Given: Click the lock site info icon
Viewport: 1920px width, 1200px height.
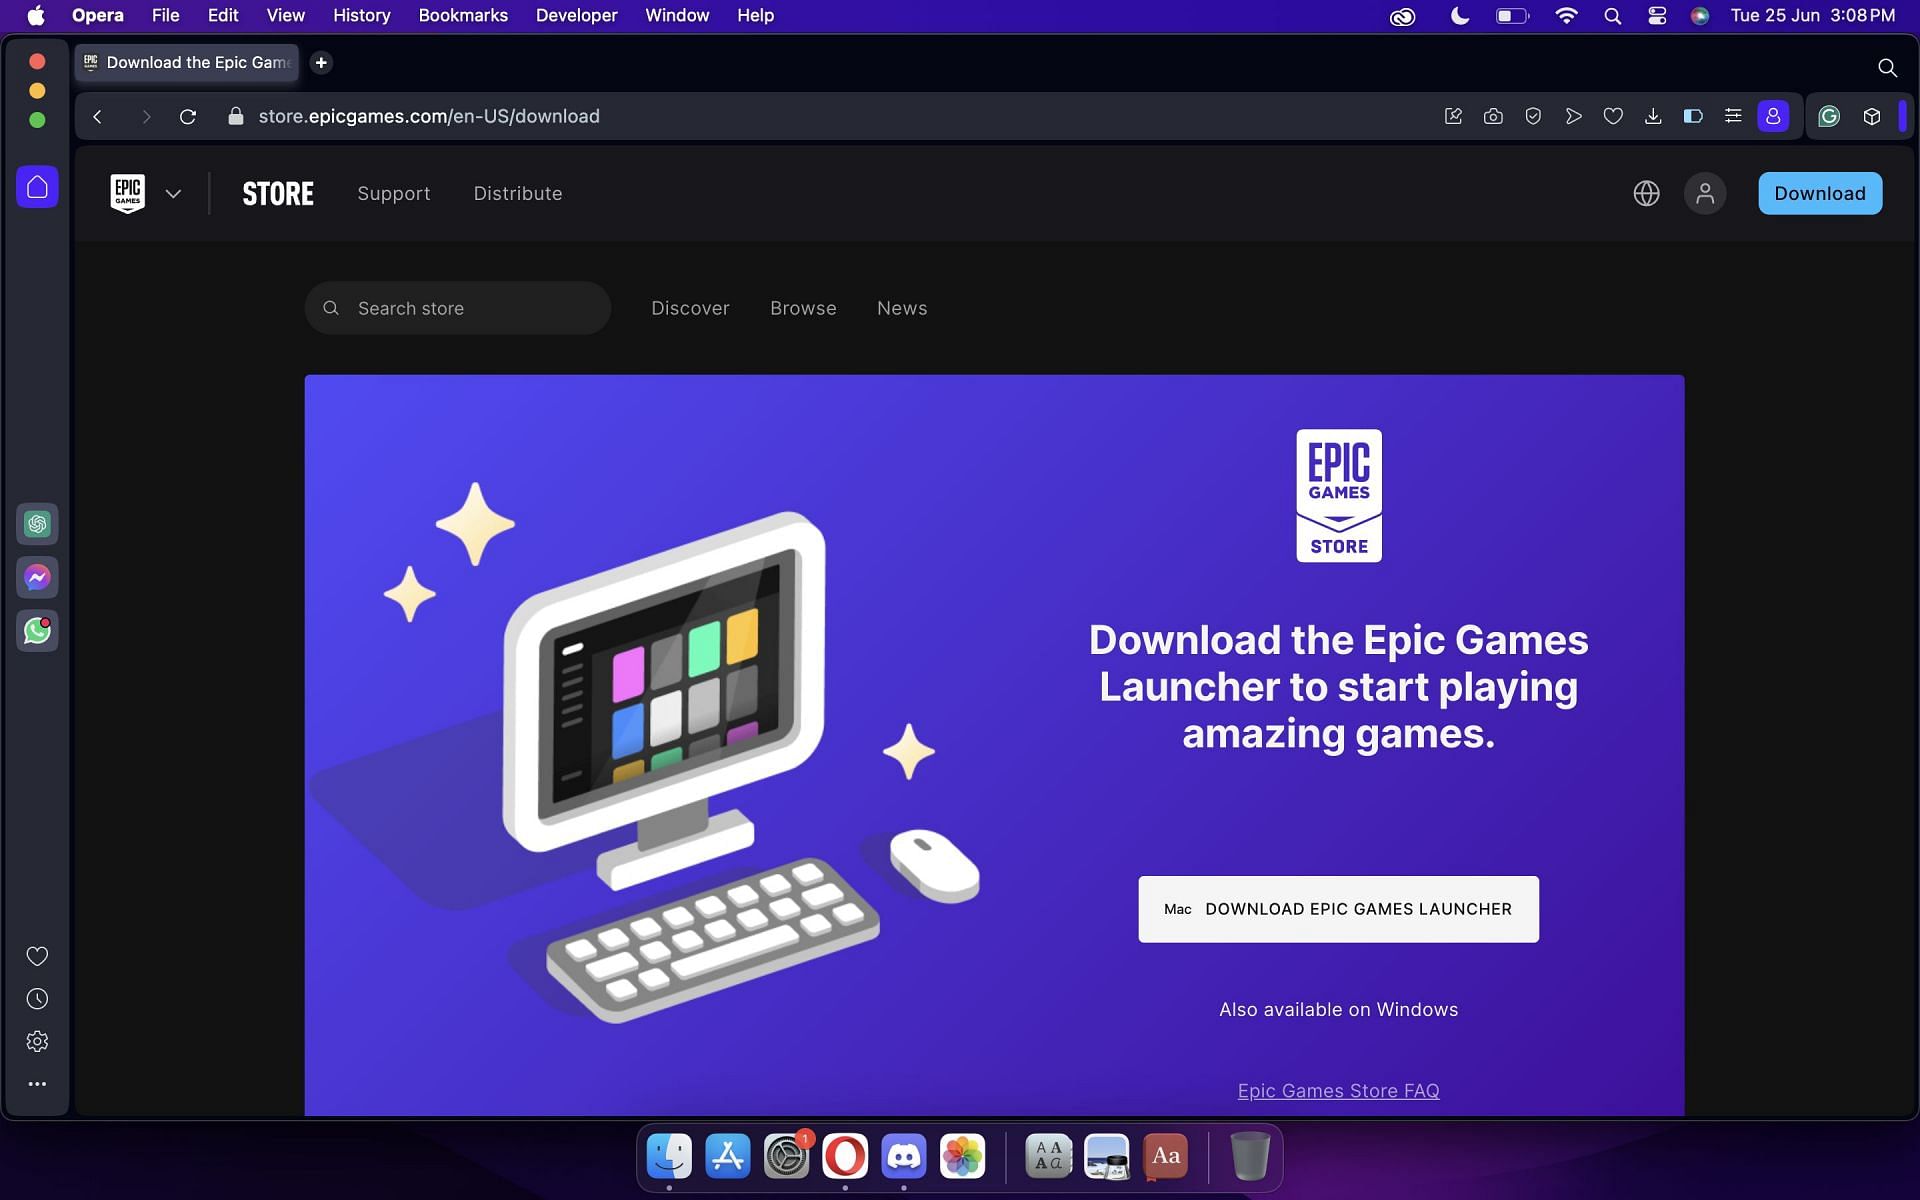Looking at the screenshot, I should tap(236, 116).
